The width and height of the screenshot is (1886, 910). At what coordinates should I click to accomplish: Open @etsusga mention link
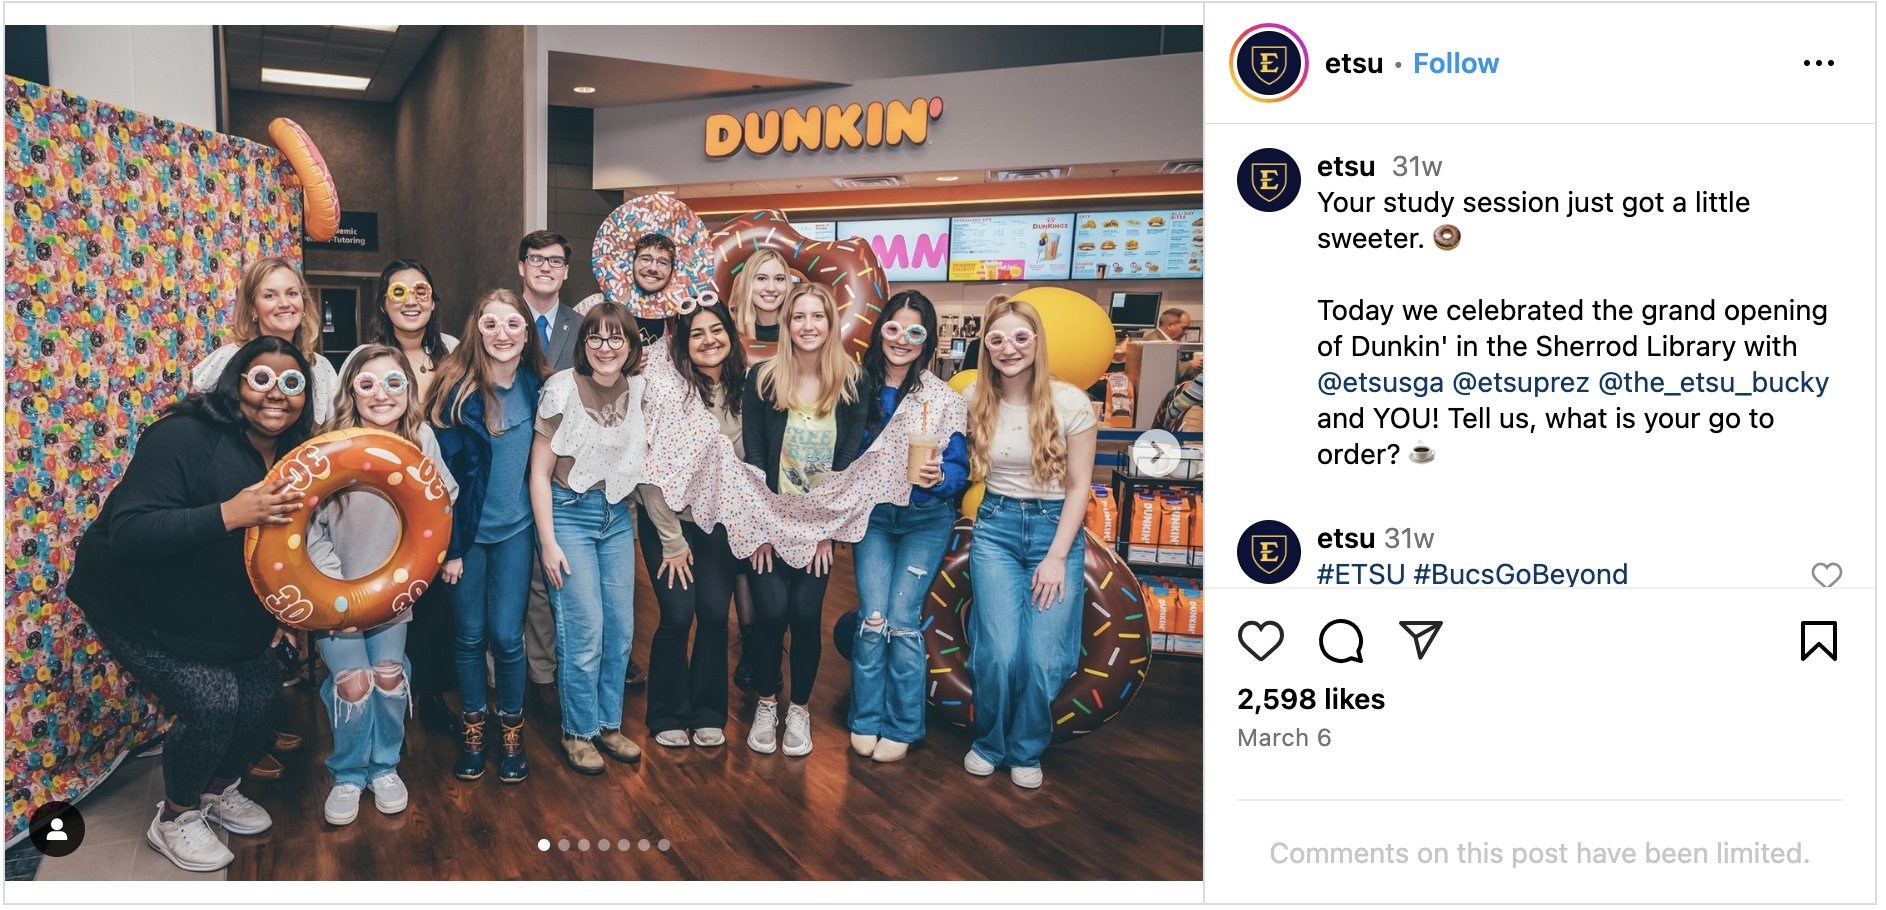1380,382
